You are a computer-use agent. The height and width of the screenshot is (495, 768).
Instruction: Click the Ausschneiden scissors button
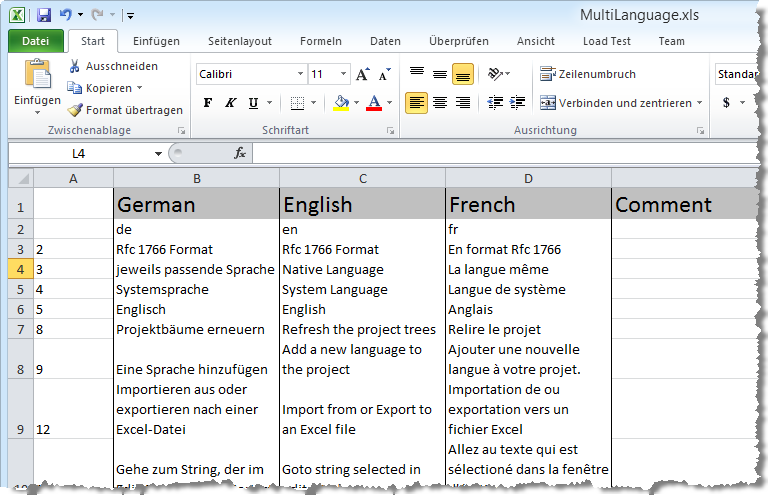click(x=112, y=66)
